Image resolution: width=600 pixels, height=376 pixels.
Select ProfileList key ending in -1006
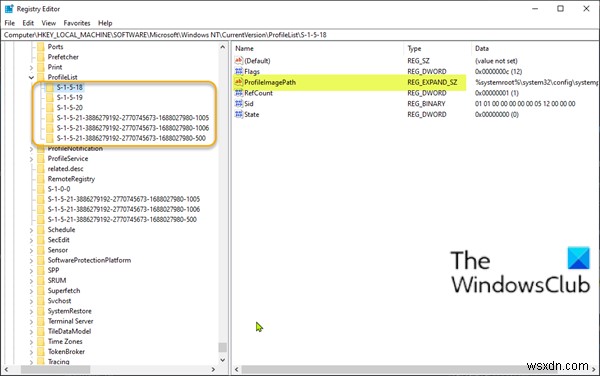[133, 128]
